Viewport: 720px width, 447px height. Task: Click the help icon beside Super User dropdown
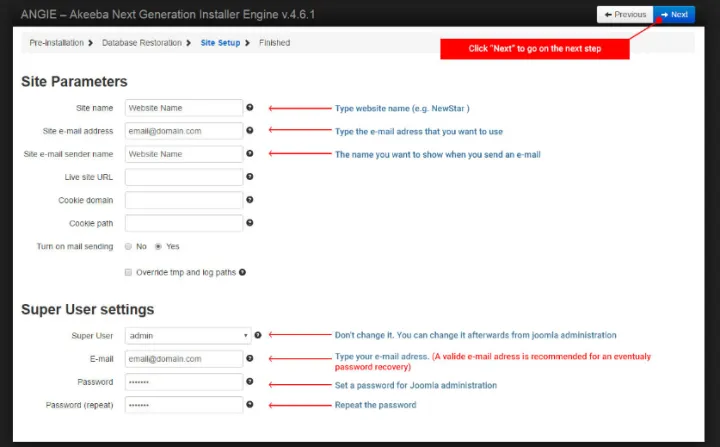click(258, 335)
